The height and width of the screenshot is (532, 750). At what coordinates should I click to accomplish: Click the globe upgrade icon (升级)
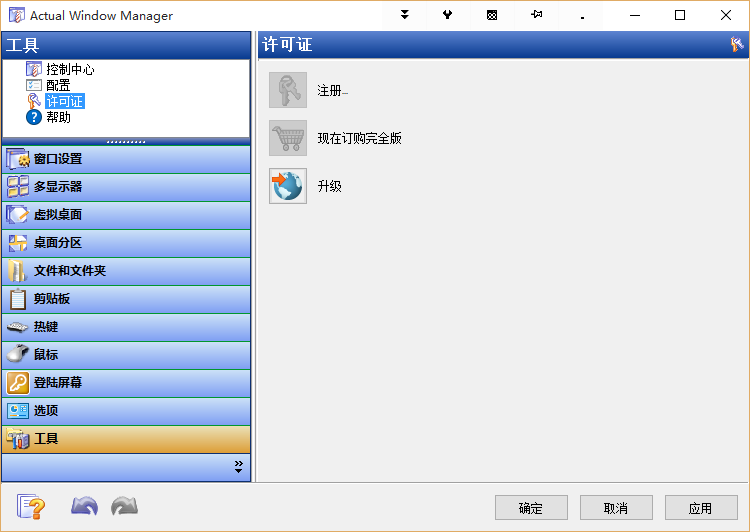click(x=288, y=186)
